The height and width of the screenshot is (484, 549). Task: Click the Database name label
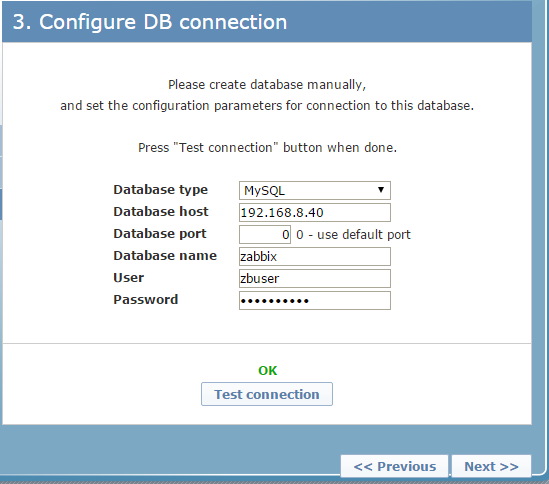[165, 255]
